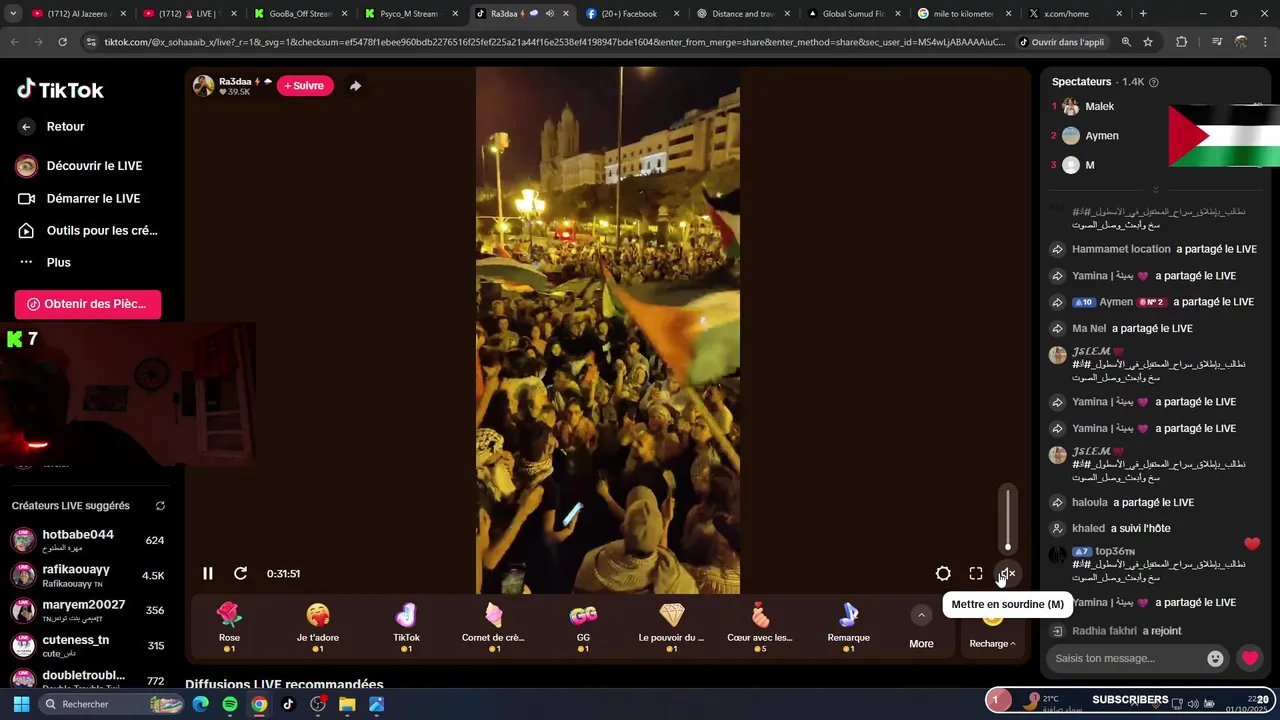This screenshot has height=720, width=1280.
Task: Open Chrome three-dot menu
Action: coord(1265,42)
